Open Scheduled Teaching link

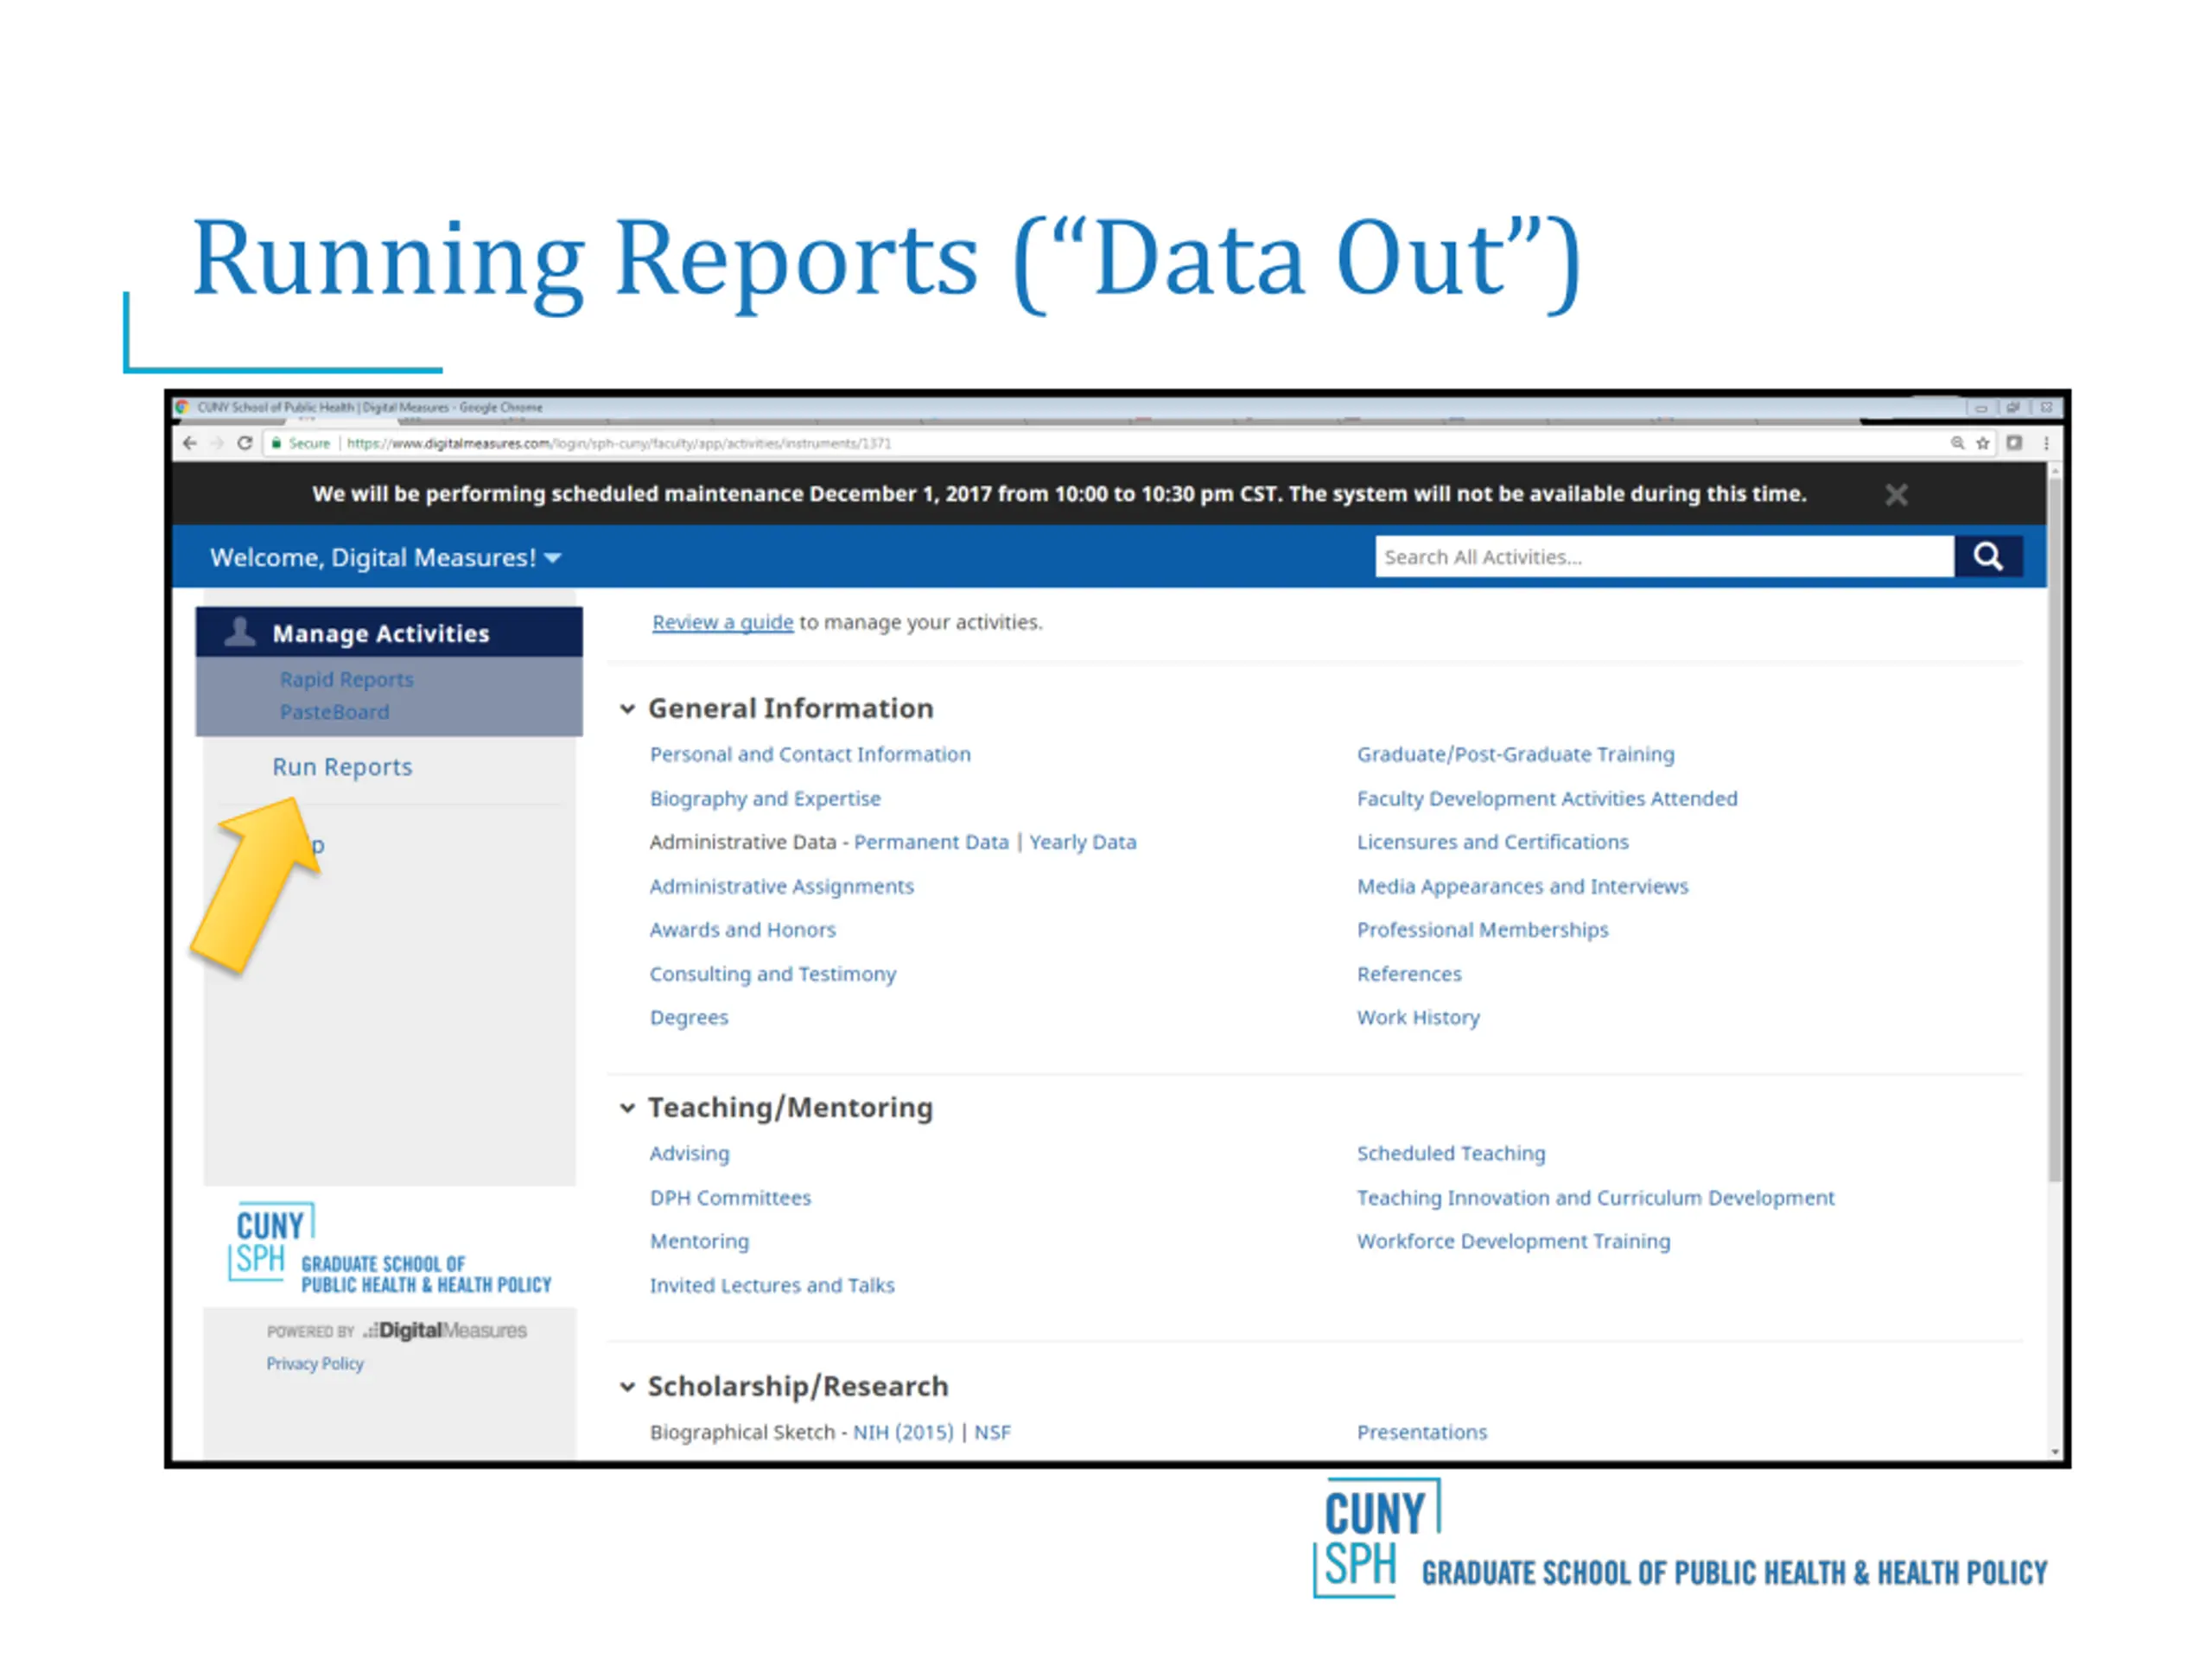(1450, 1154)
